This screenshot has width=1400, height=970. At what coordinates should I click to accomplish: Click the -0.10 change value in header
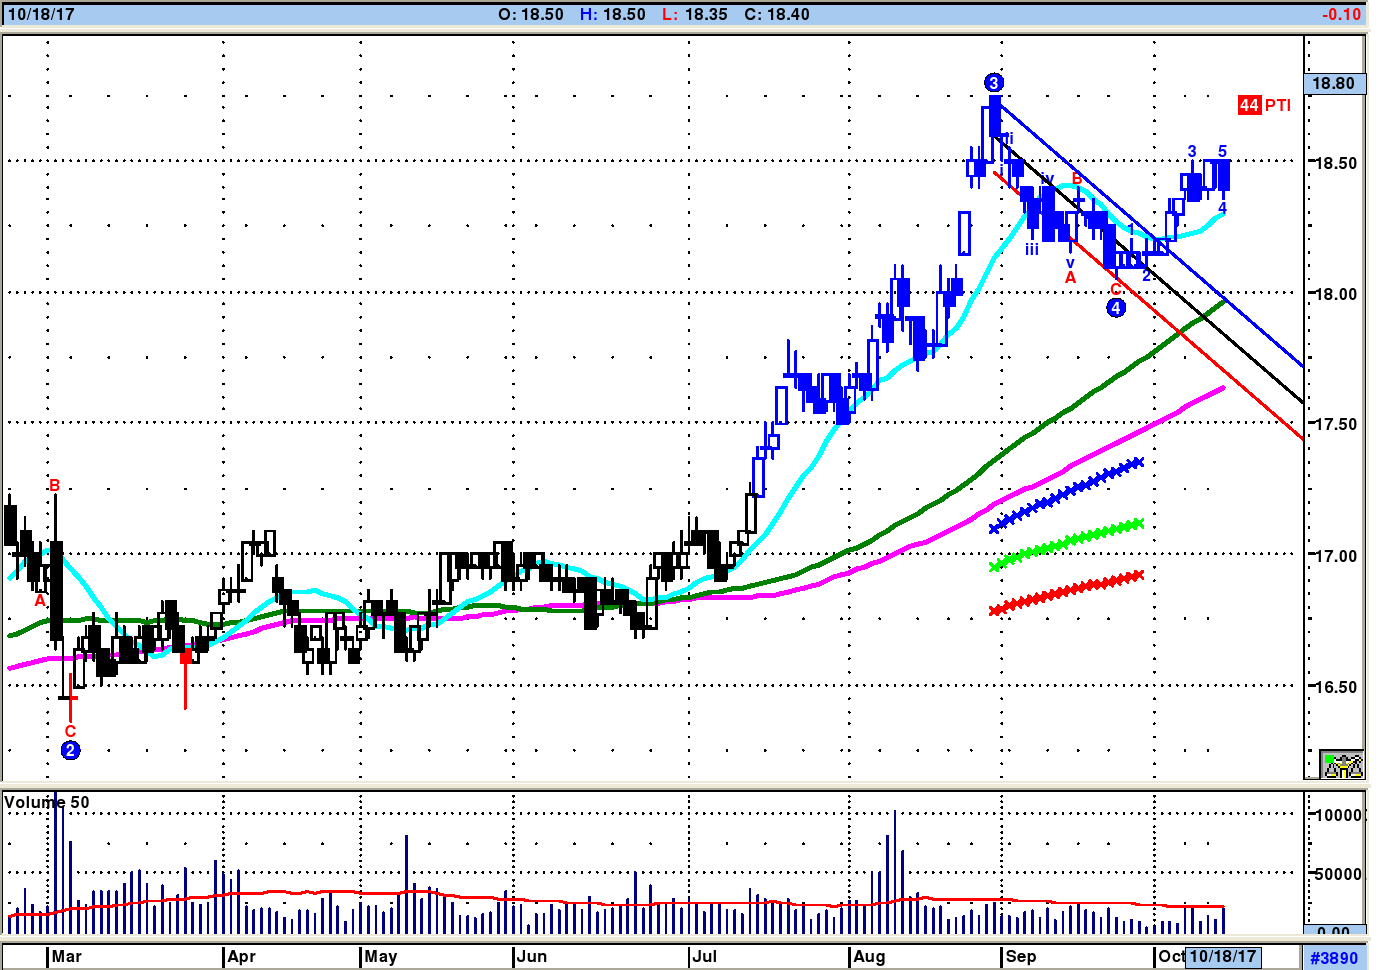(x=1341, y=15)
